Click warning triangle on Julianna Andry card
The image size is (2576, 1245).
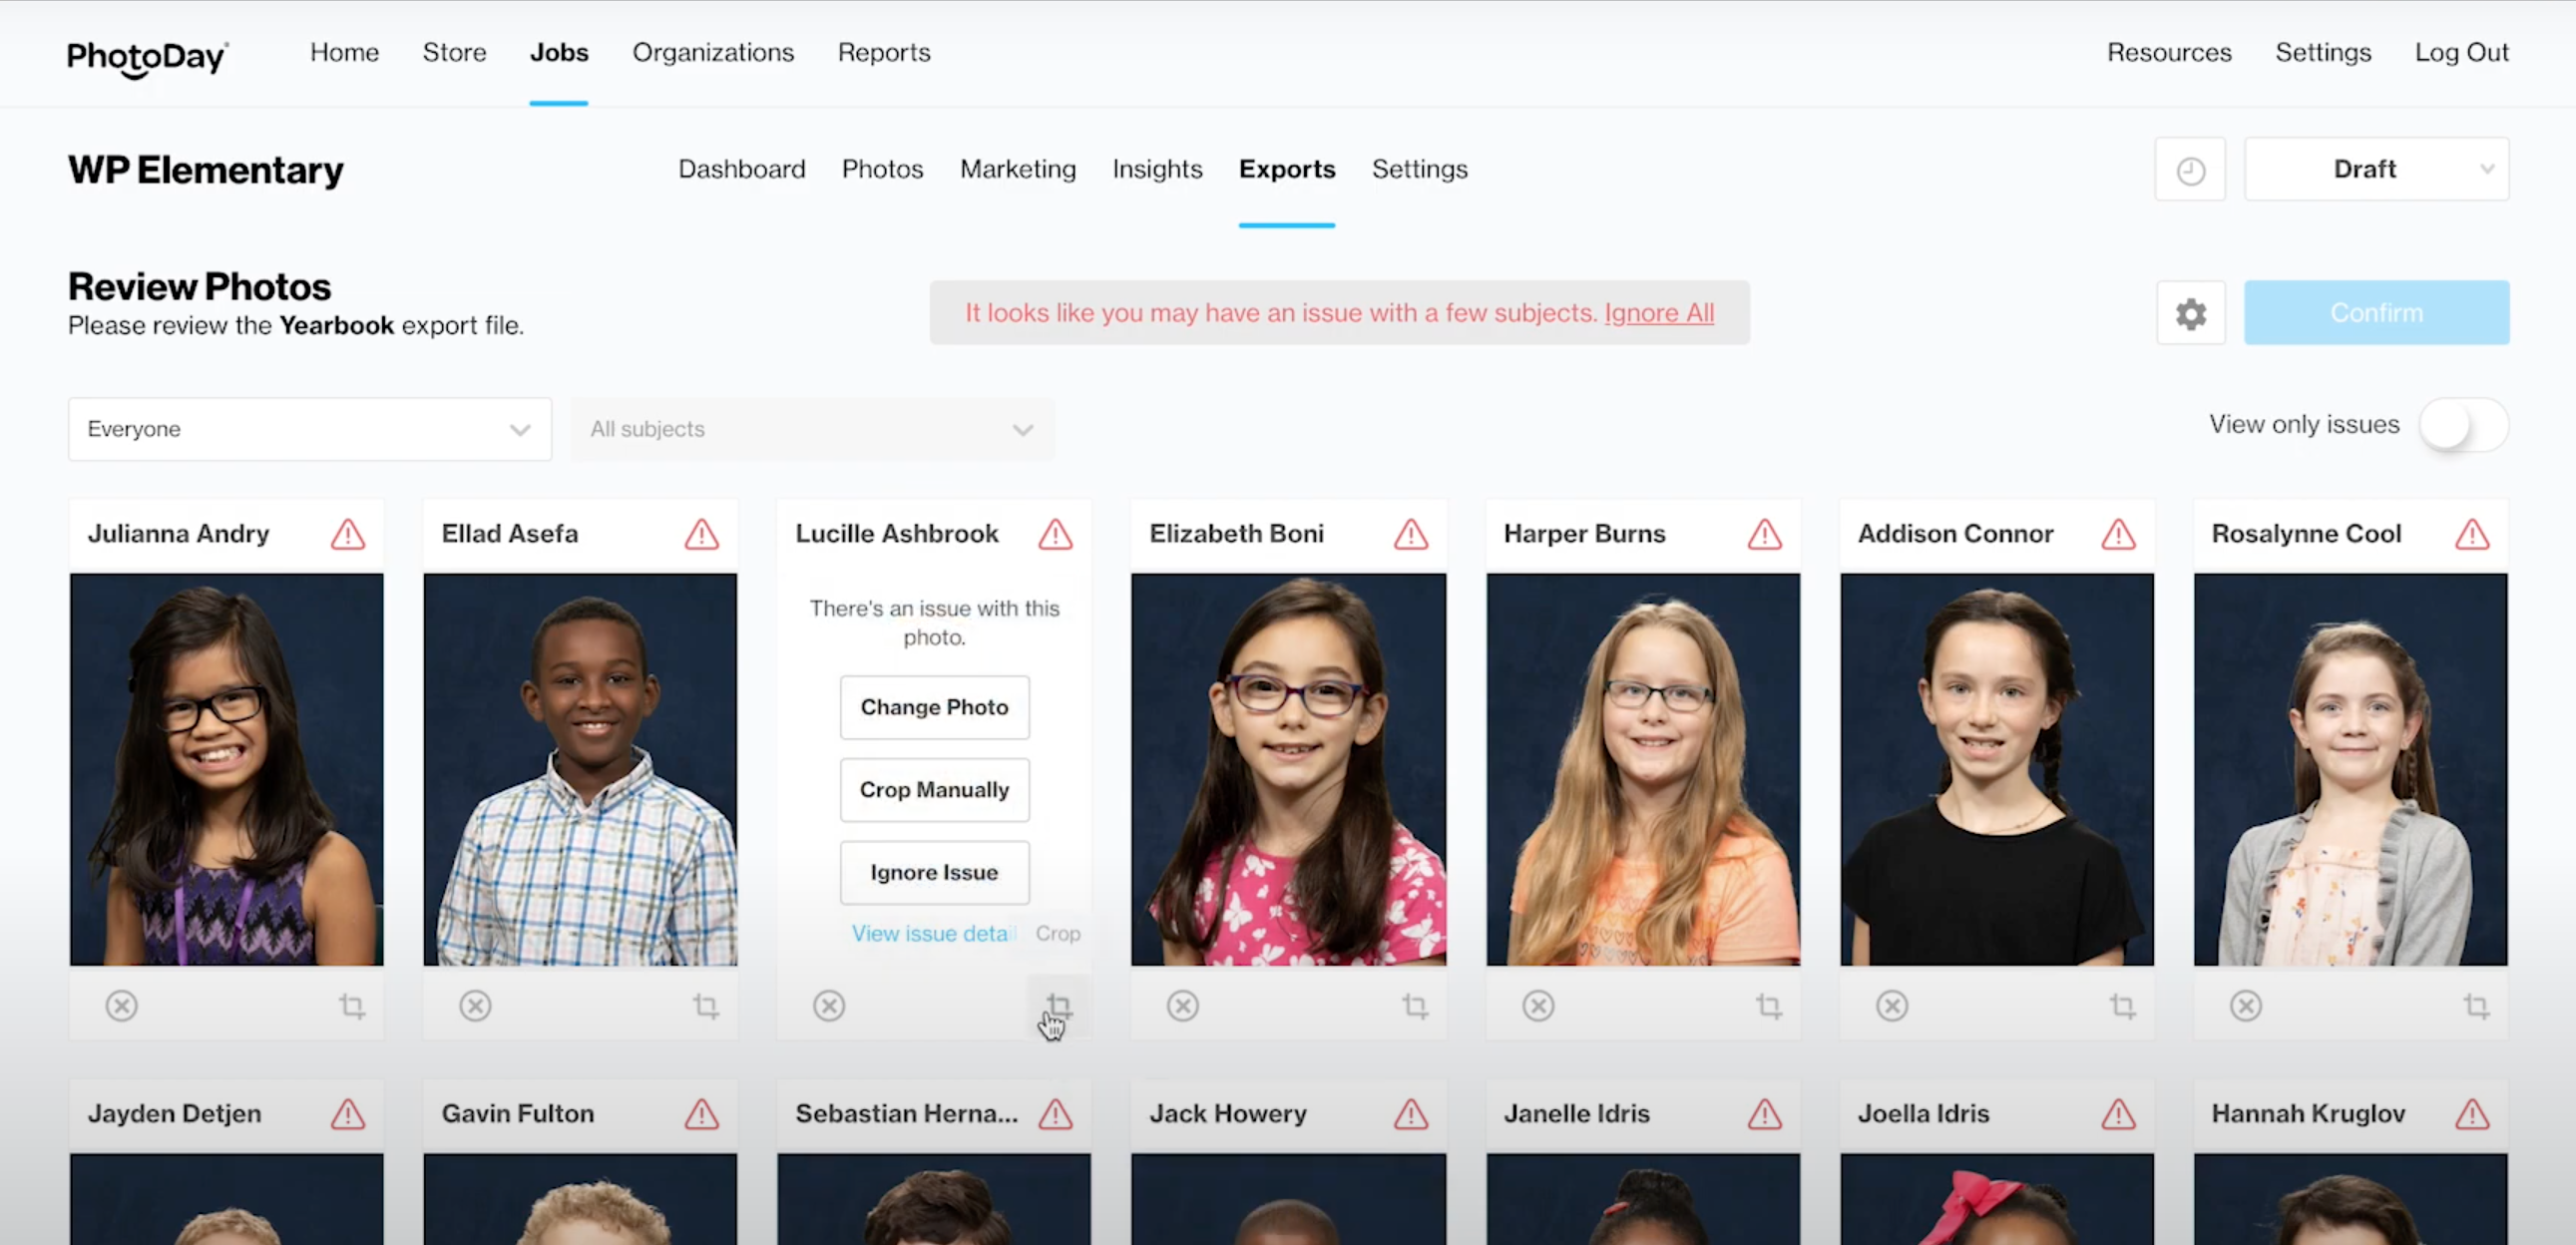348,534
